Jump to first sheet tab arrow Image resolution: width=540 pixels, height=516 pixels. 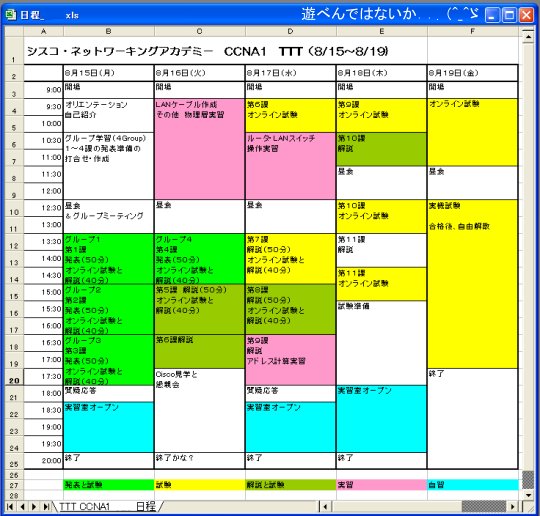tap(10, 506)
